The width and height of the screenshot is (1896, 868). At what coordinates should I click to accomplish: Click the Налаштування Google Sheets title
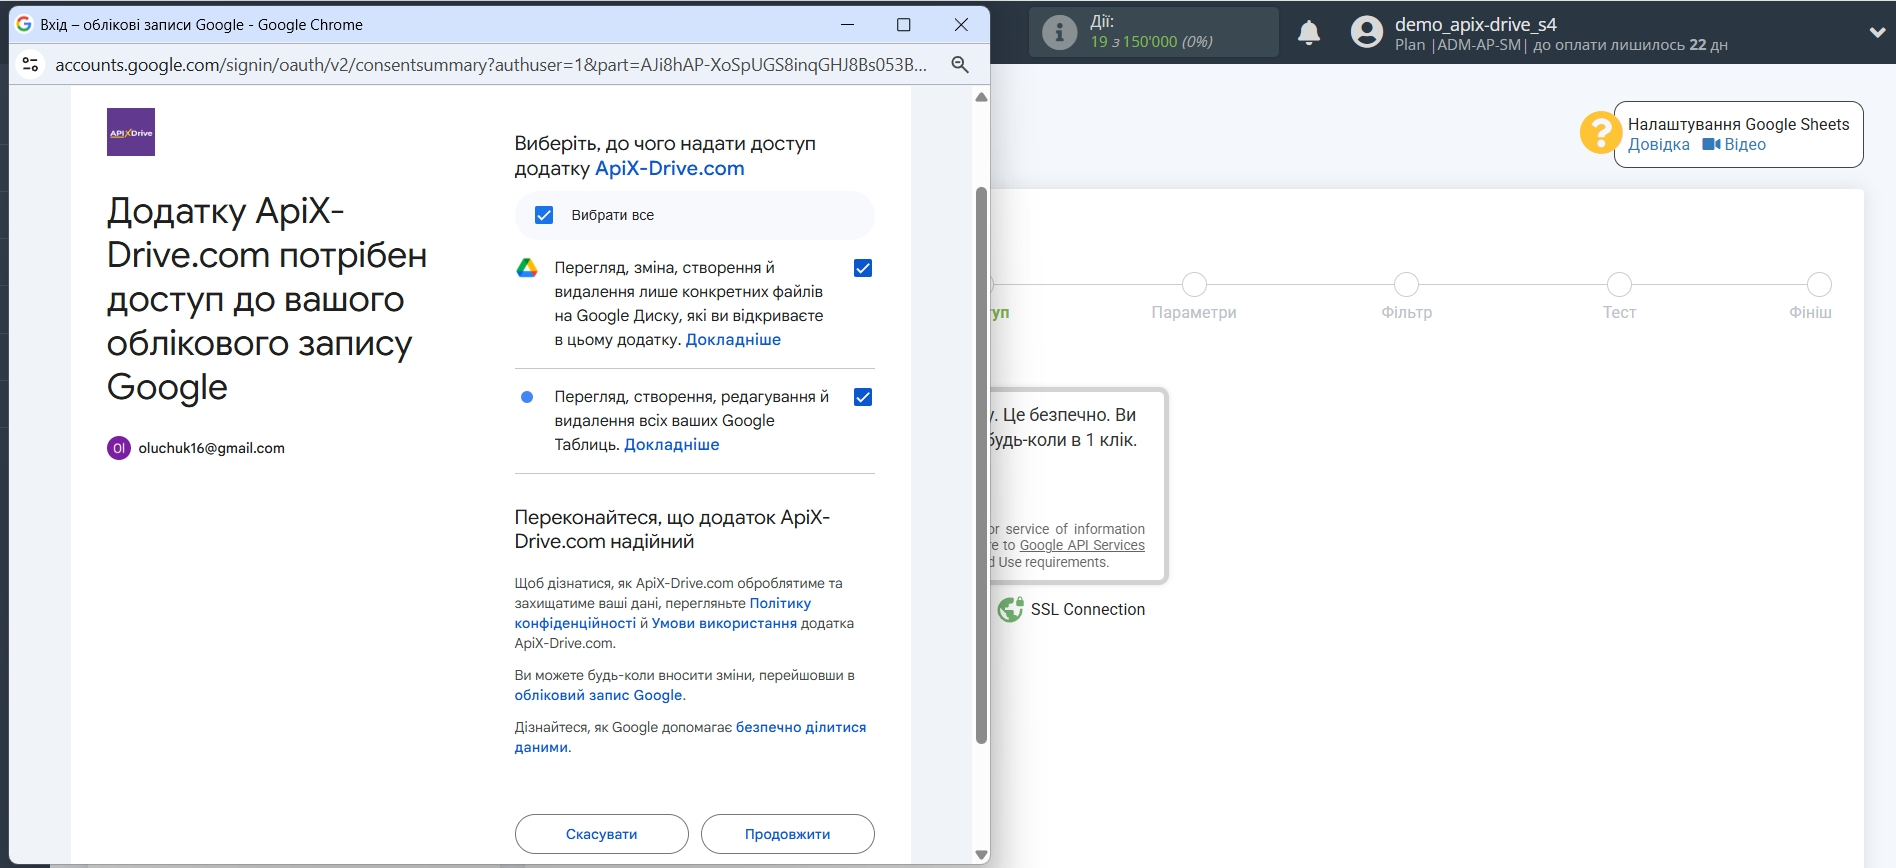click(1739, 124)
